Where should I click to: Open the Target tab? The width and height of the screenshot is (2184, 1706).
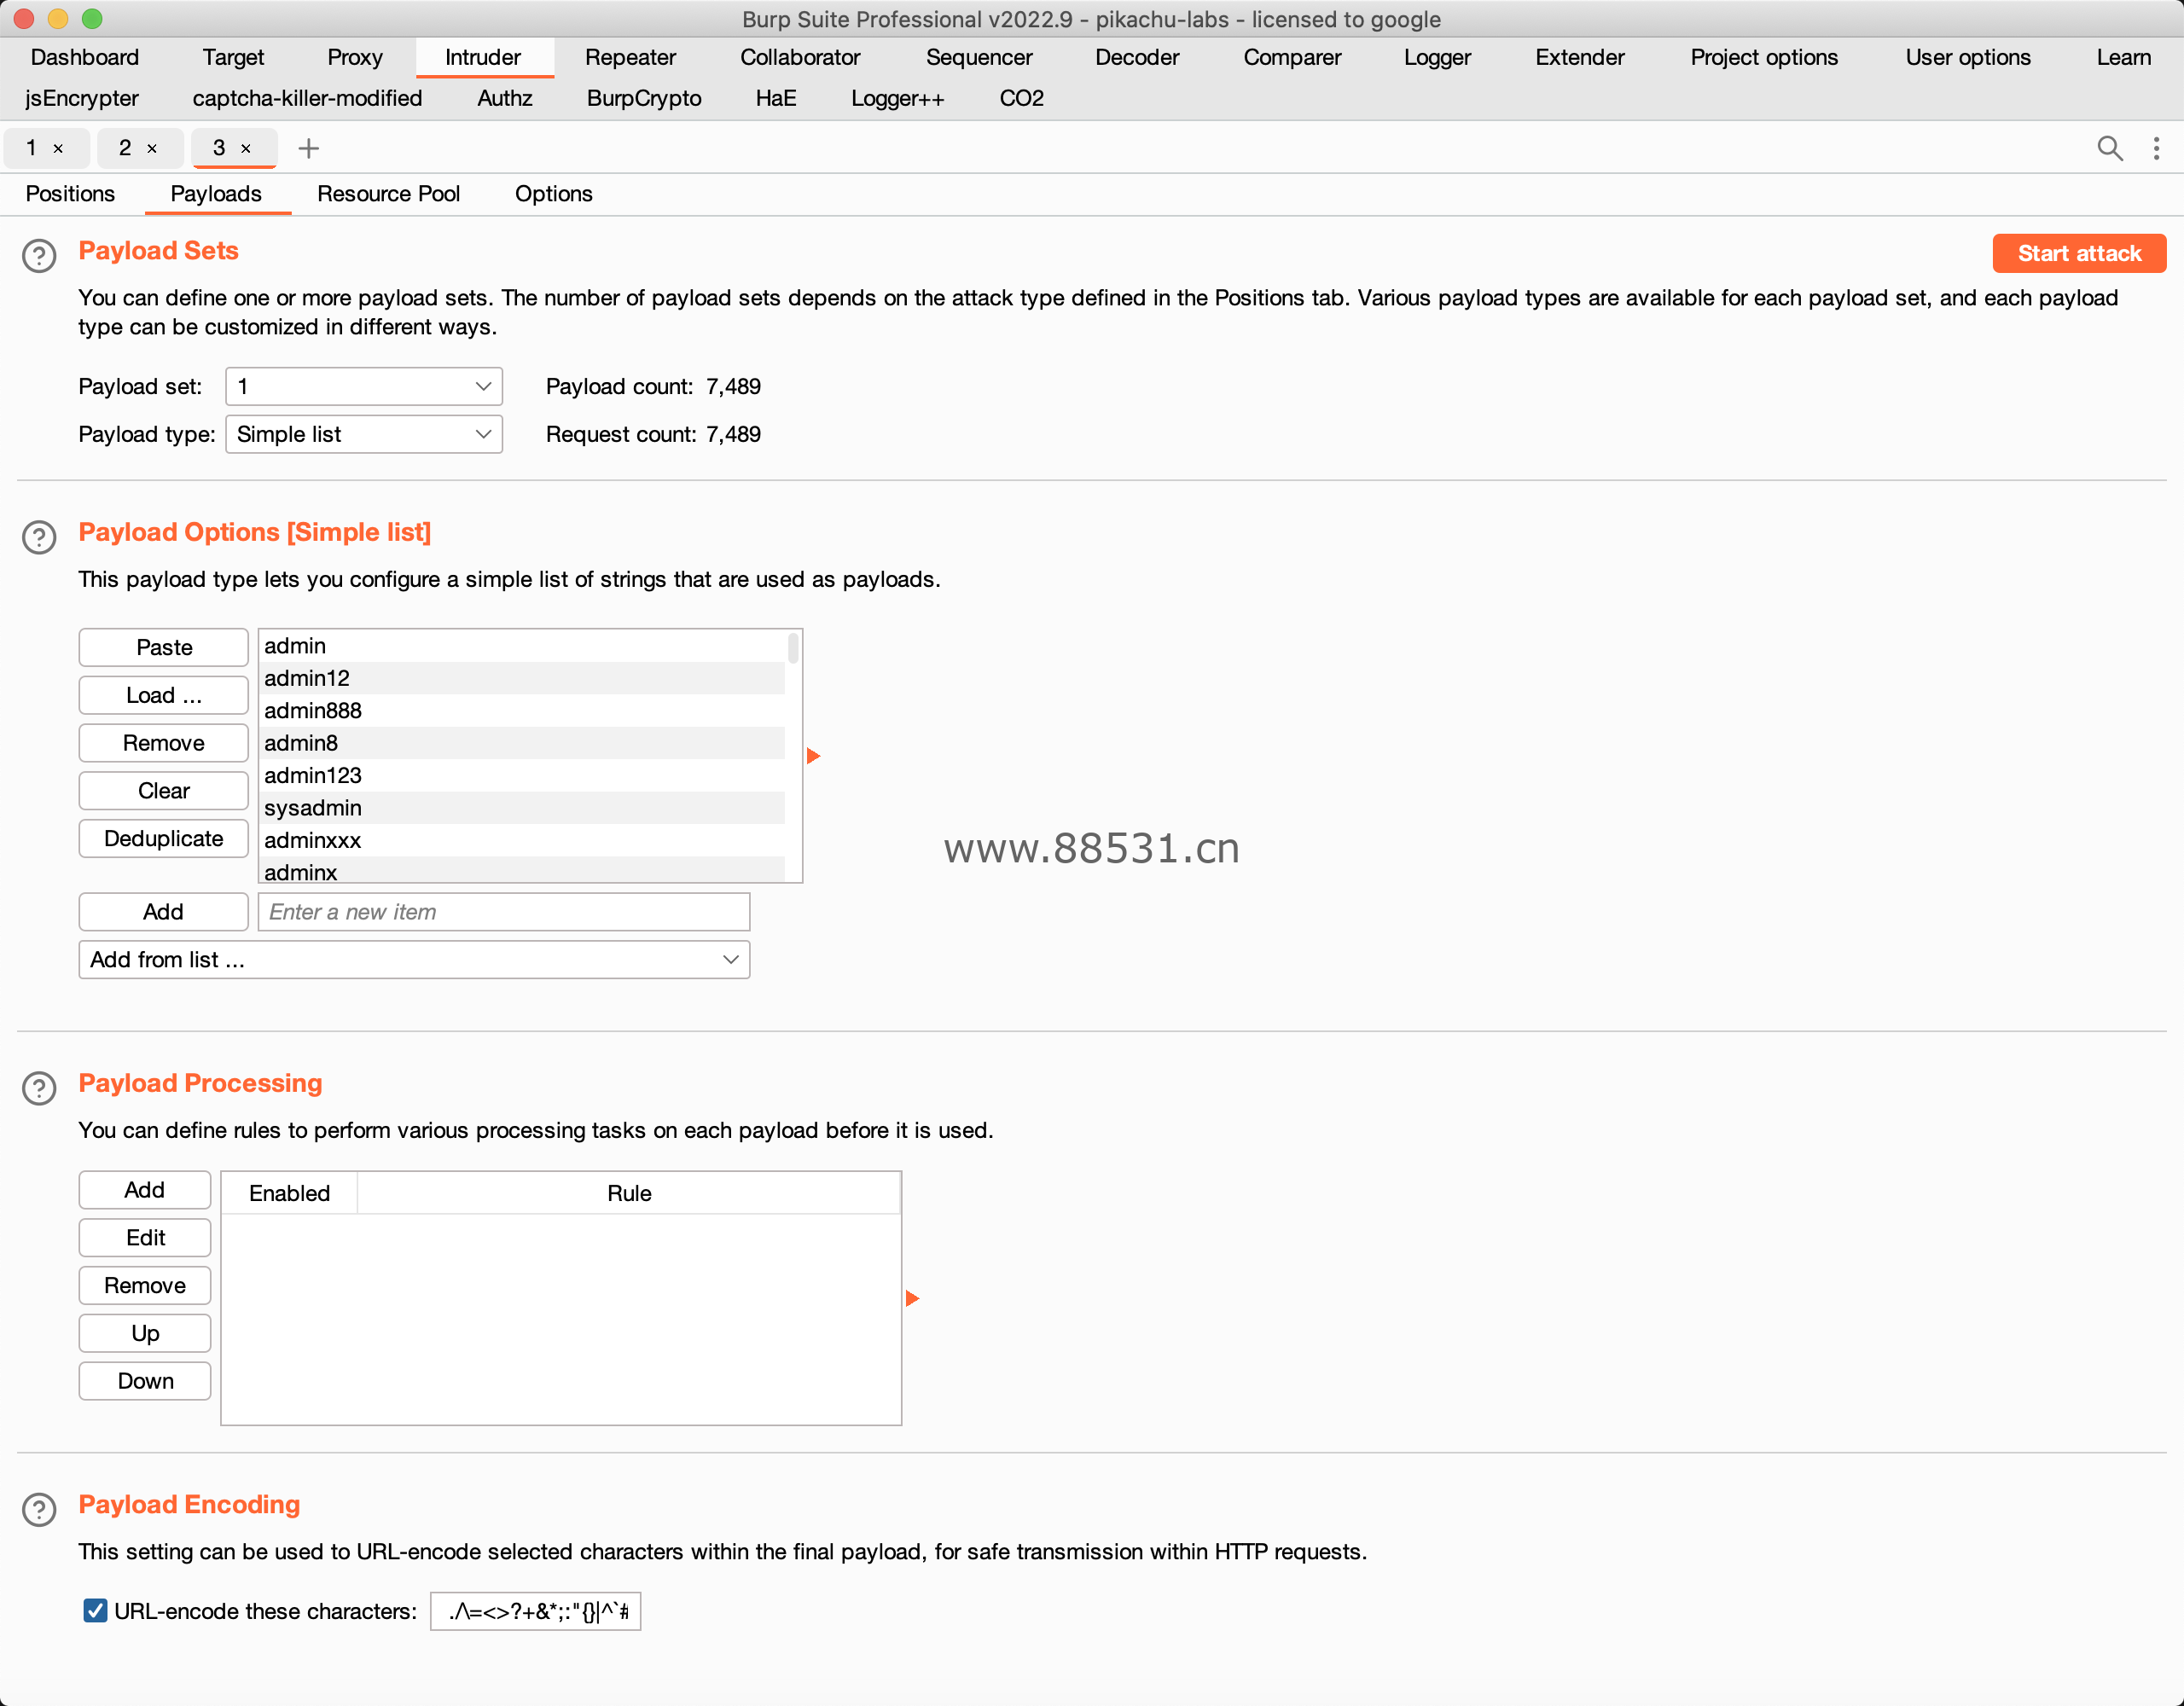pyautogui.click(x=233, y=57)
